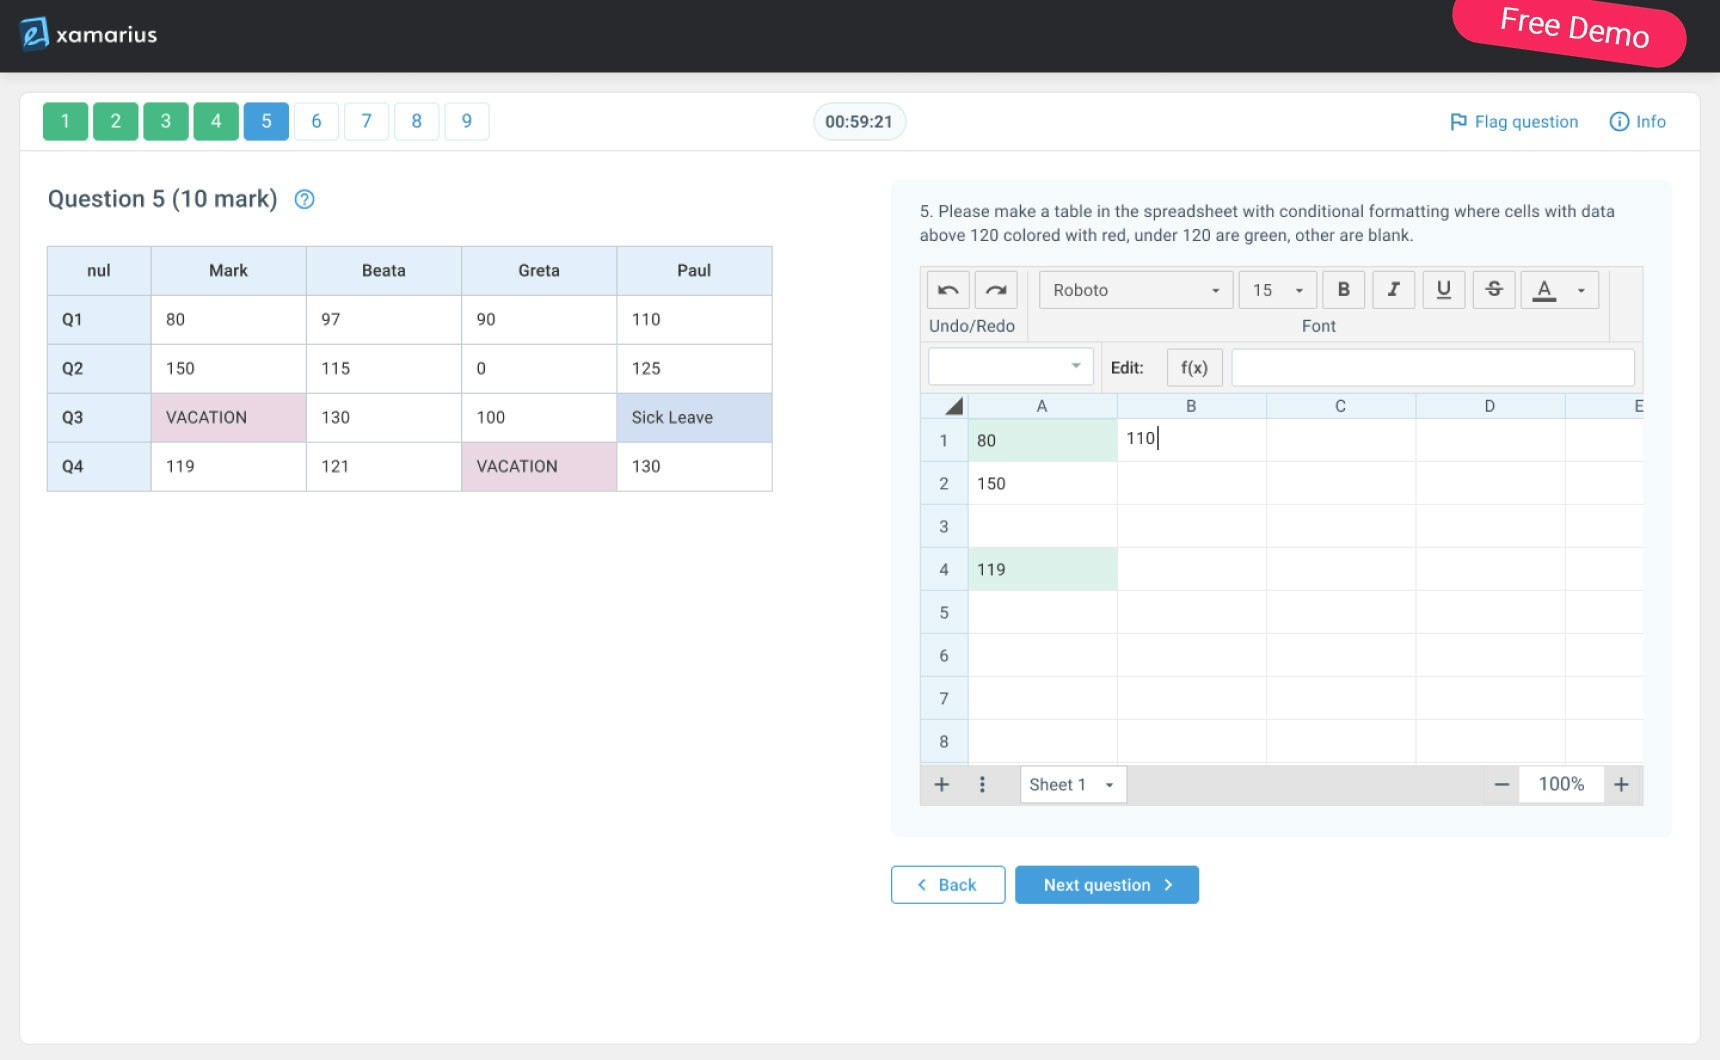This screenshot has height=1060, width=1720.
Task: Click the f(x) function button
Action: [x=1194, y=367]
